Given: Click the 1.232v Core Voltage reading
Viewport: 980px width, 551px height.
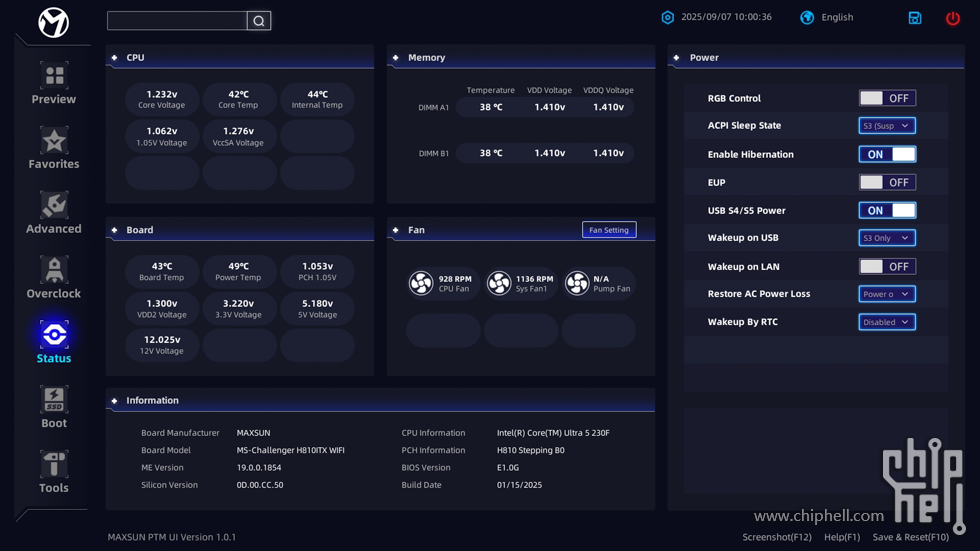Looking at the screenshot, I should click(162, 99).
